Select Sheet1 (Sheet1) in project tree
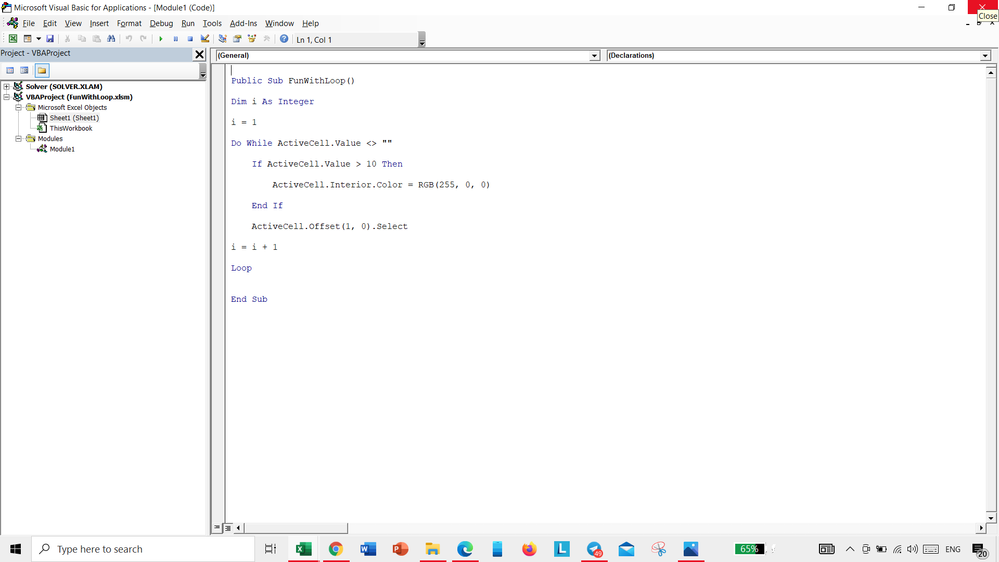 (x=74, y=118)
